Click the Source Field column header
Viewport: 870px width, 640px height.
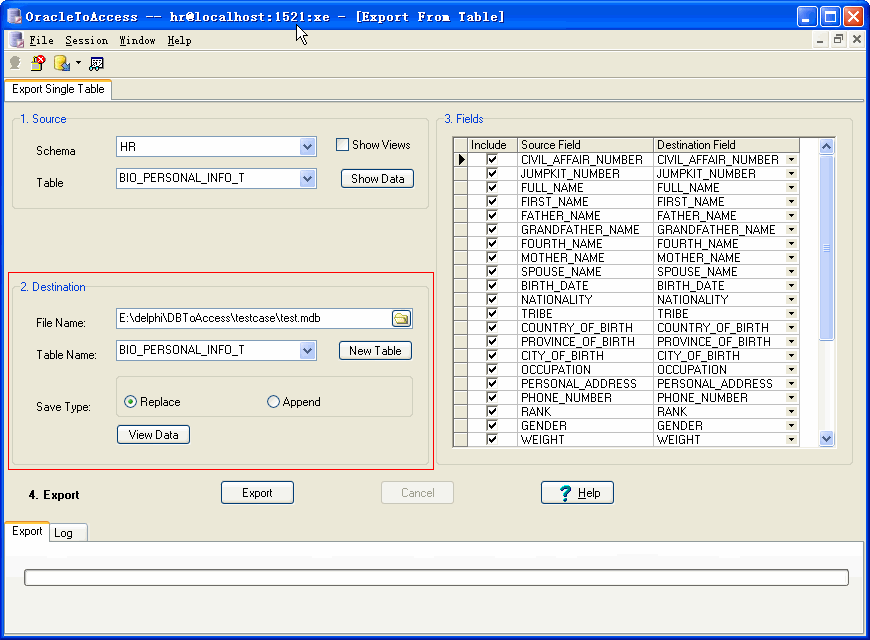coord(585,145)
